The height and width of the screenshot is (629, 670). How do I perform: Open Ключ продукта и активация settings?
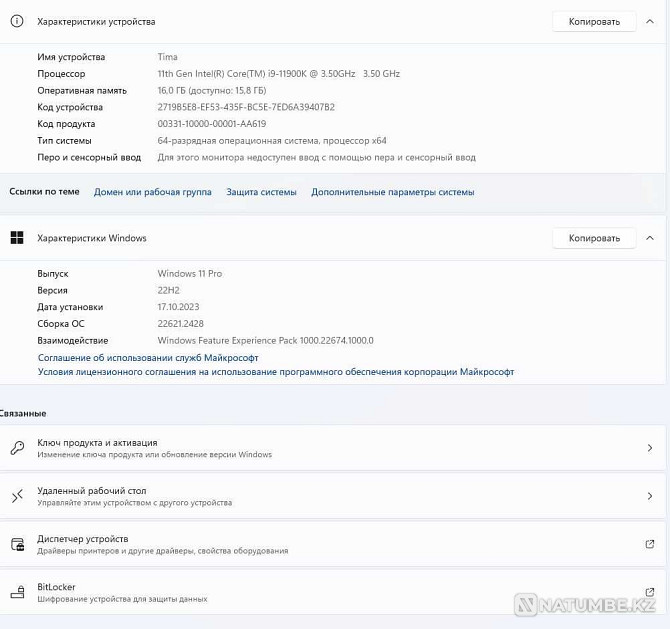[x=333, y=448]
